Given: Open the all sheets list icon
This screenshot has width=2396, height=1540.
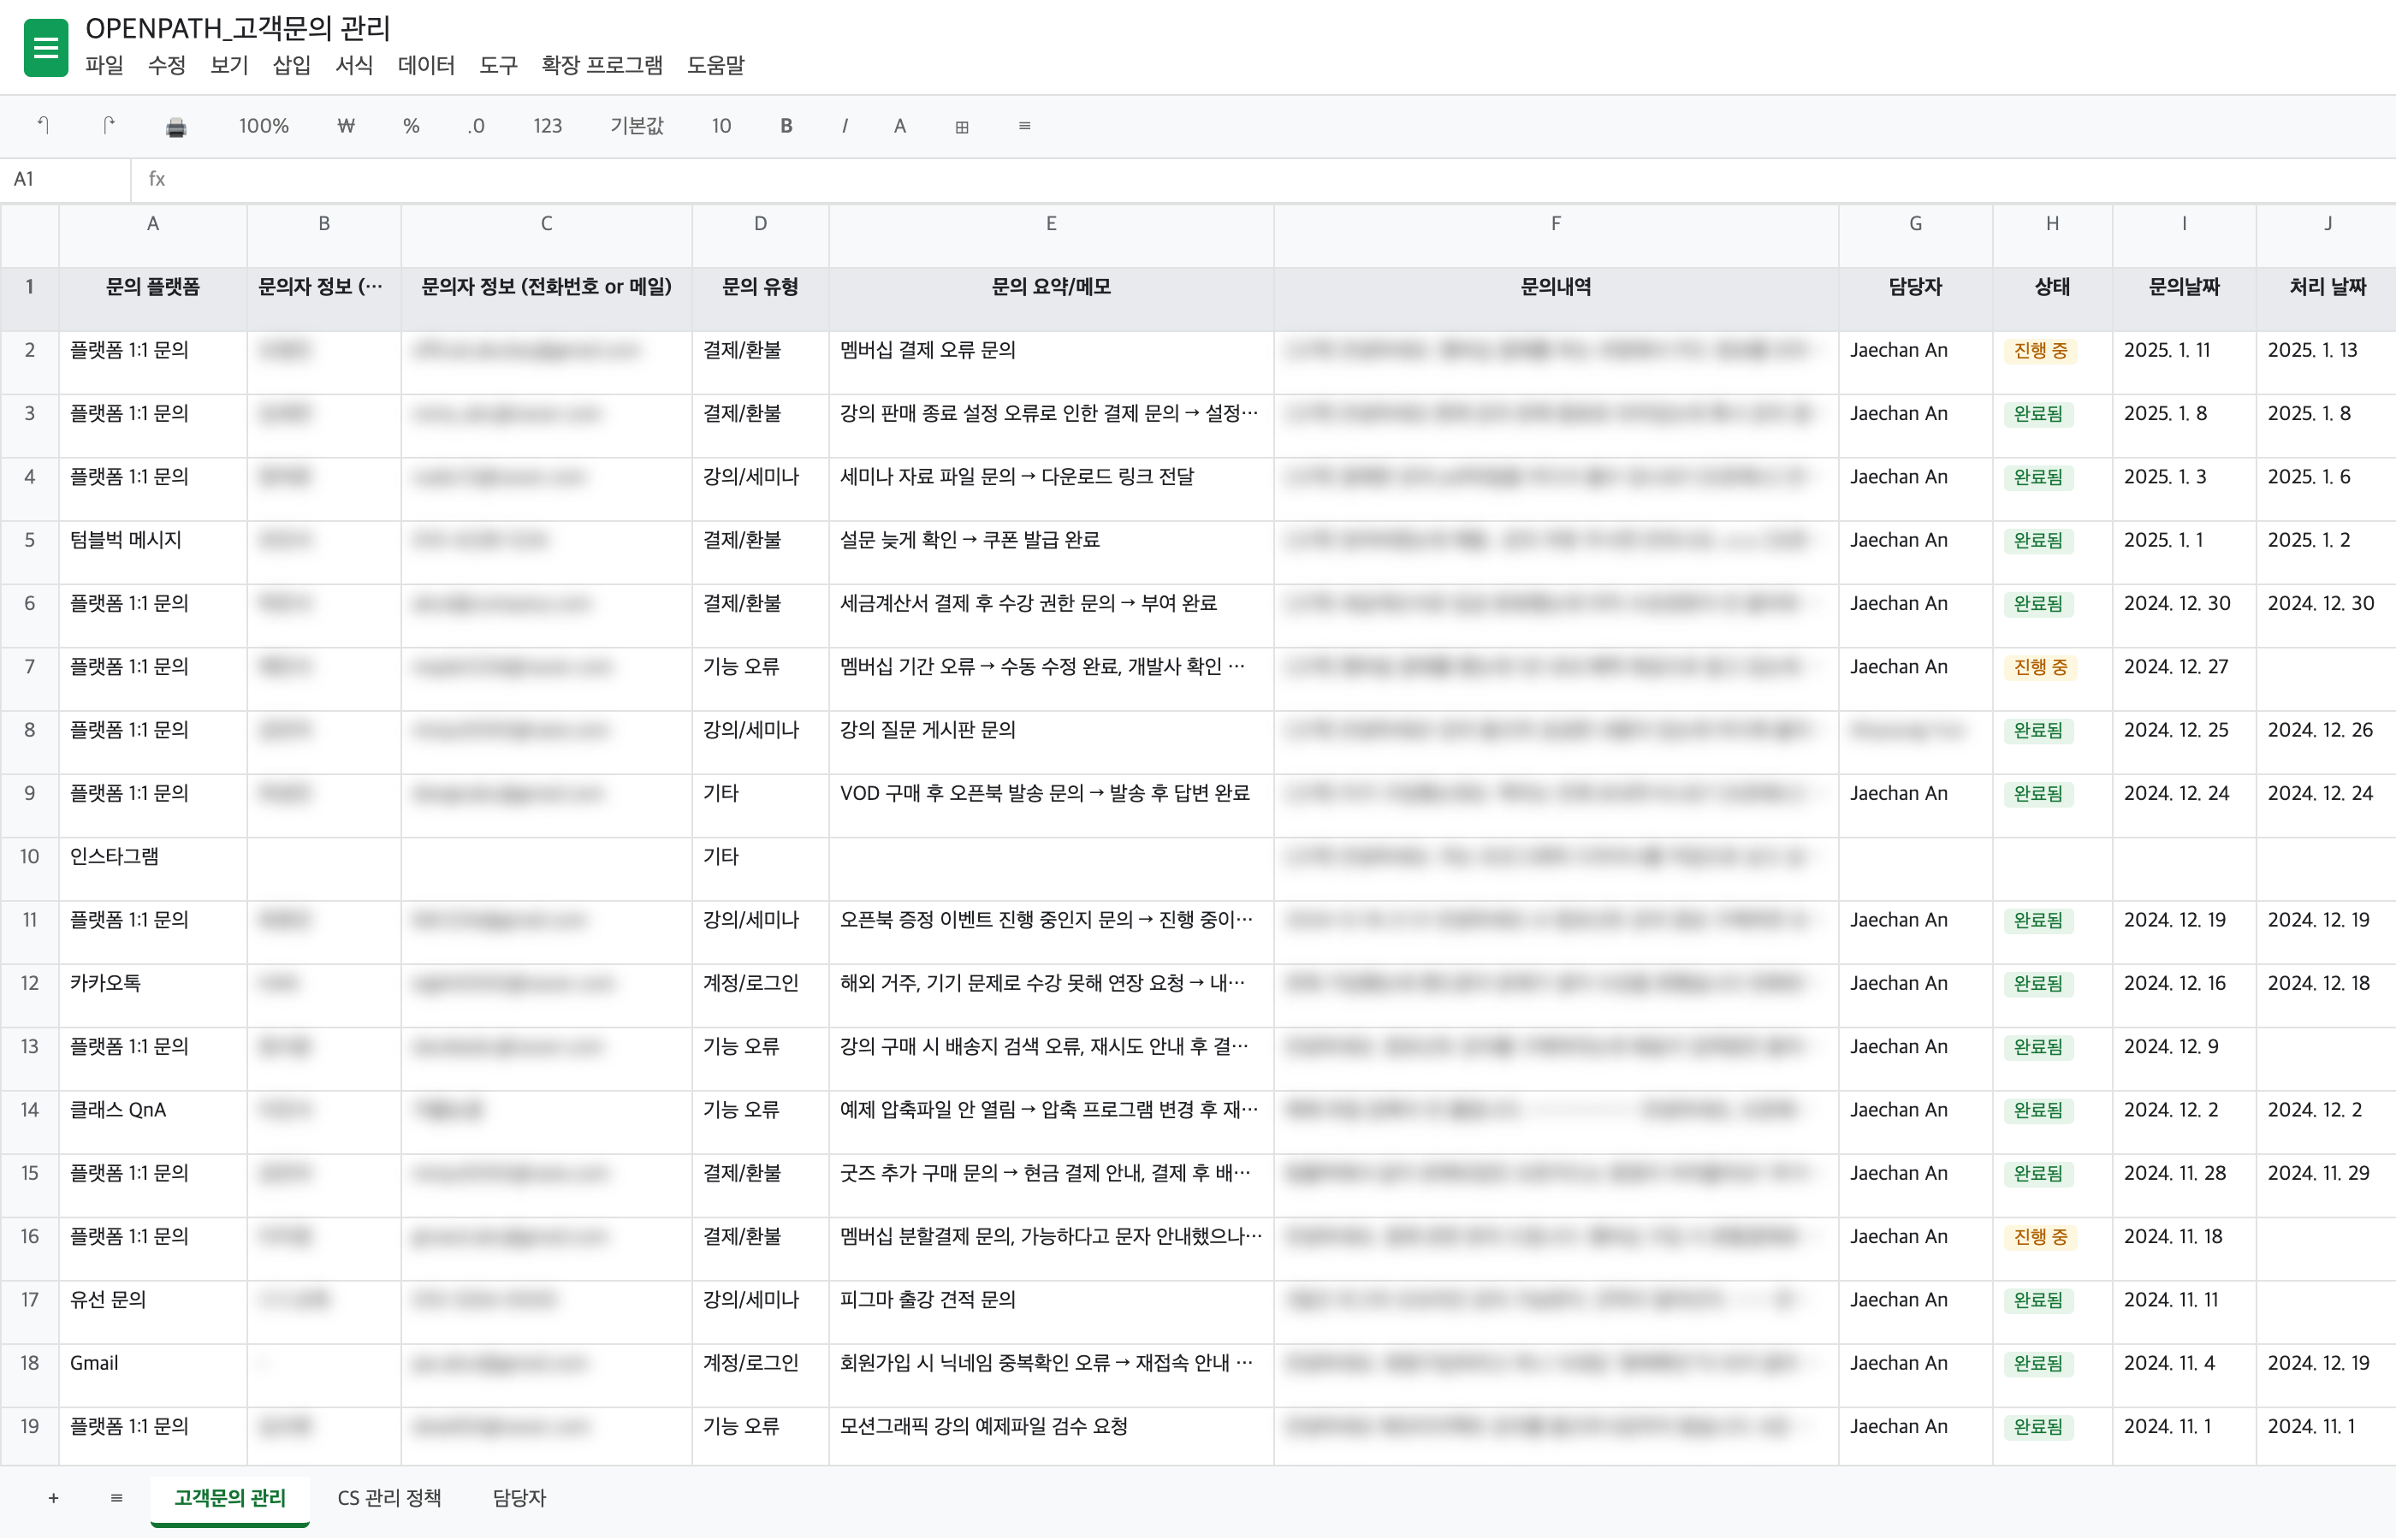Looking at the screenshot, I should coord(116,1498).
